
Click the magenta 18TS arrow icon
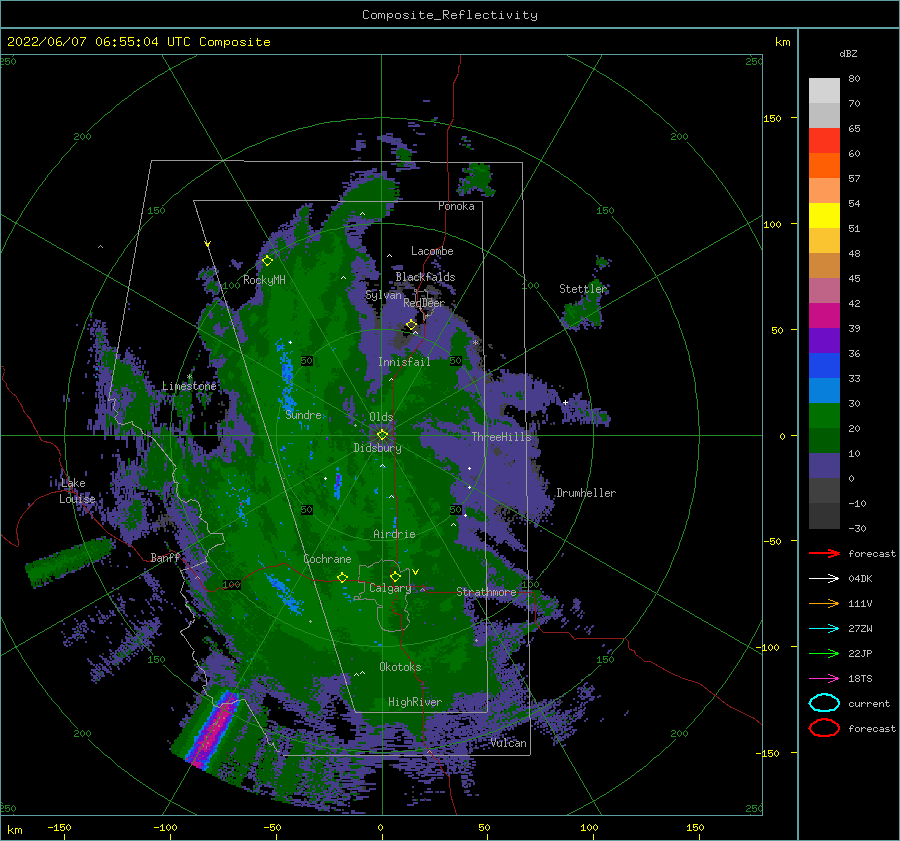824,678
